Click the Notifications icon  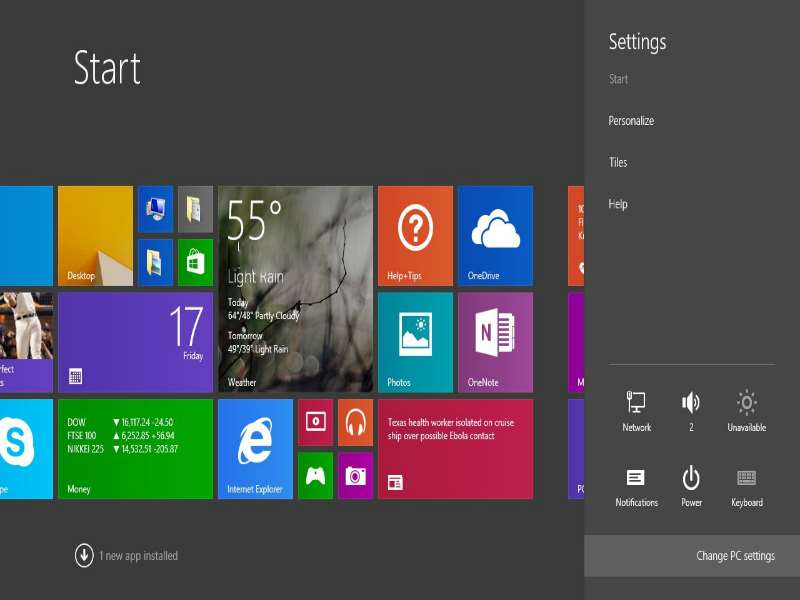click(636, 479)
